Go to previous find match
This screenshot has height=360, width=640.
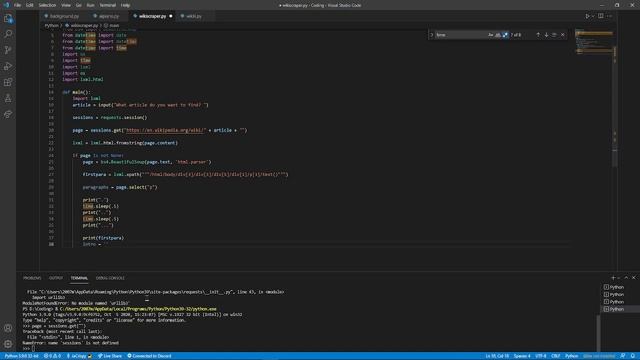coord(538,35)
